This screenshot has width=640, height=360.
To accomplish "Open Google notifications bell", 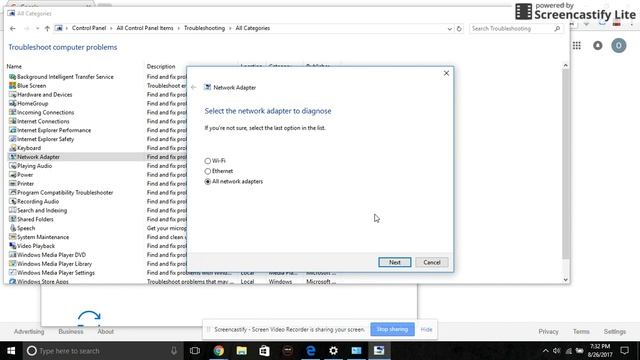I will [x=598, y=46].
